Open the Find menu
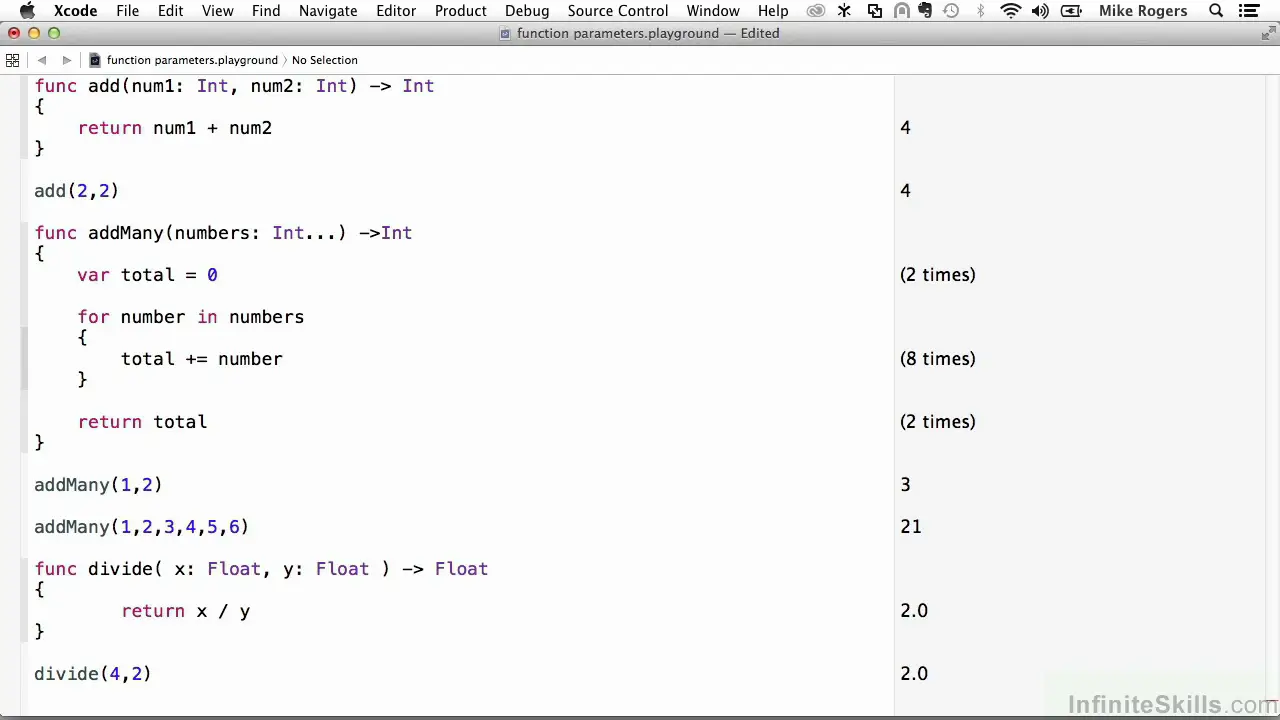Image resolution: width=1280 pixels, height=720 pixels. 266,11
